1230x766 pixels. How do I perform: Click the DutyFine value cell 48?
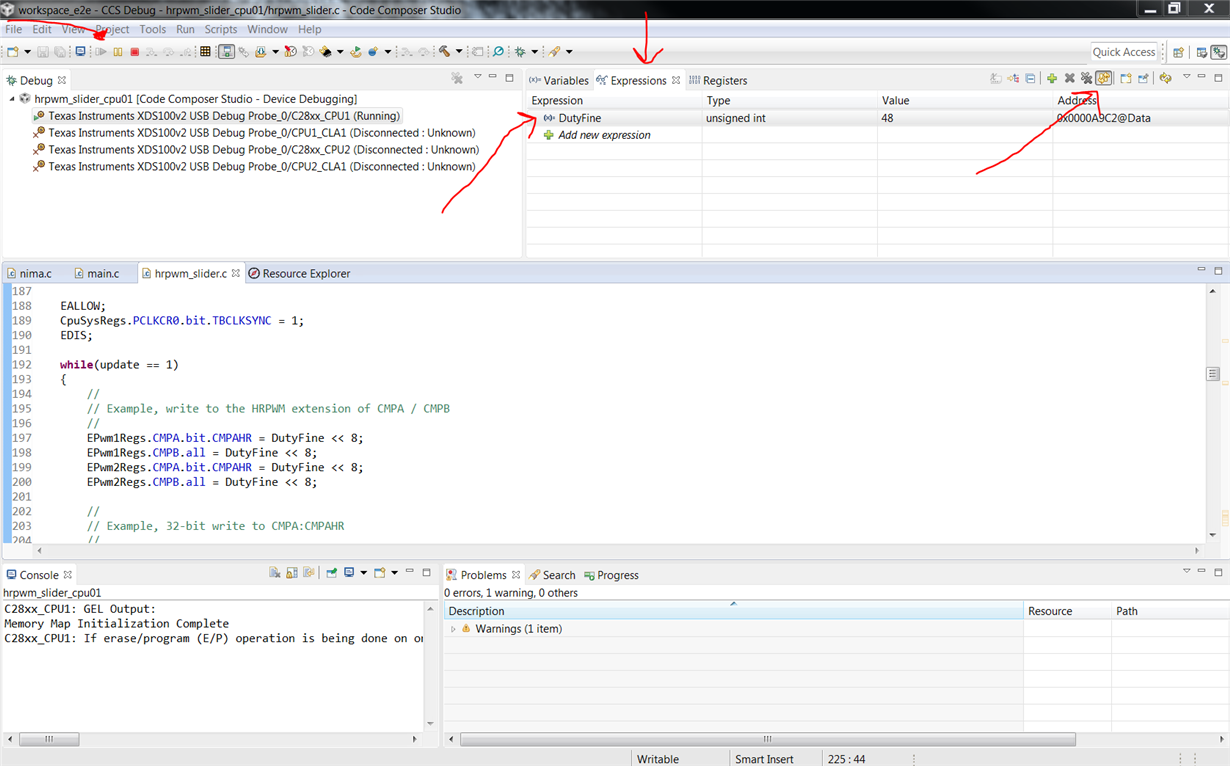[965, 118]
